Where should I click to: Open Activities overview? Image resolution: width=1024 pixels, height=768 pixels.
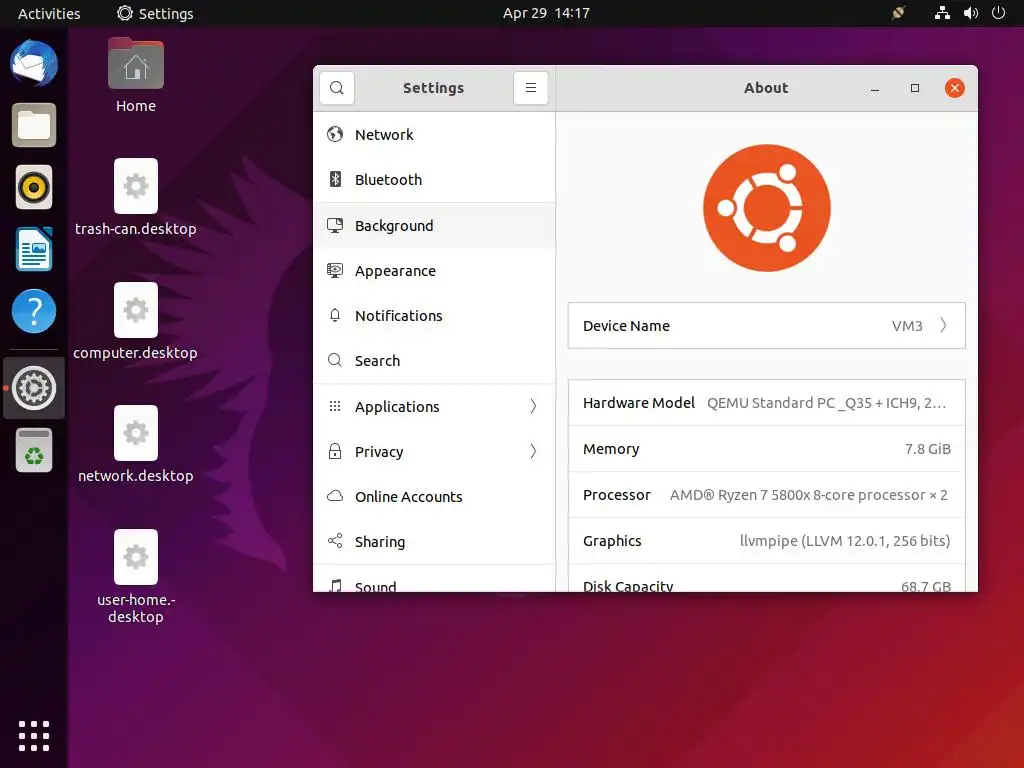49,13
